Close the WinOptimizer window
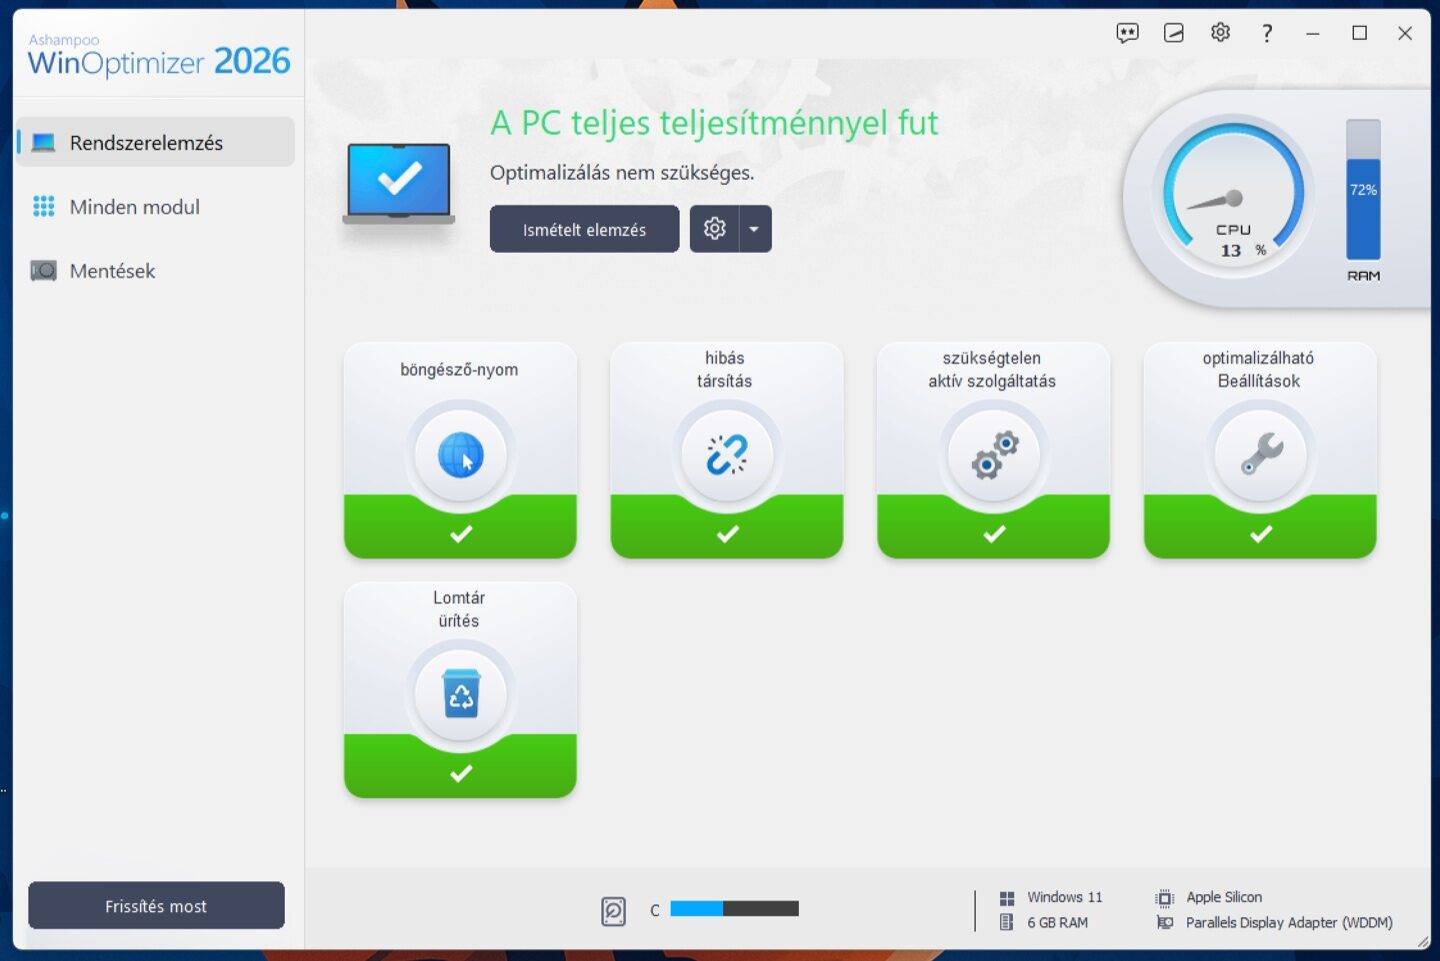The image size is (1440, 961). click(x=1405, y=33)
